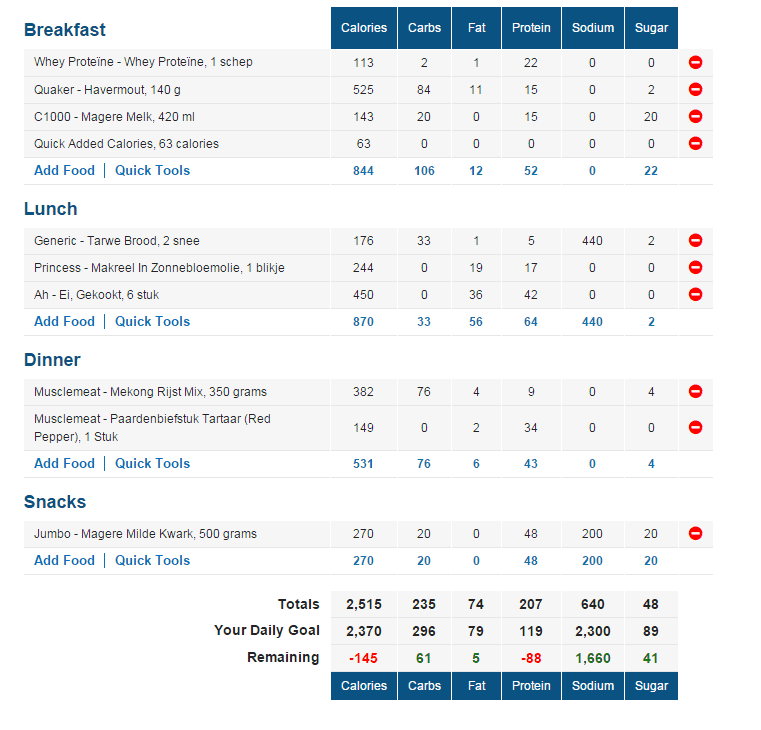The width and height of the screenshot is (761, 730).
Task: Click Add Food under Dinner
Action: 64,463
